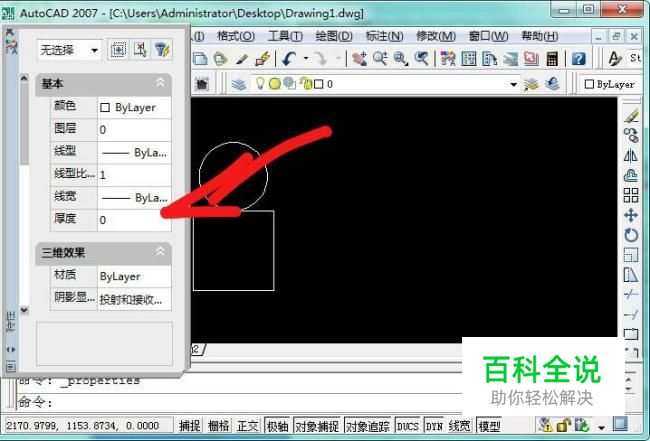Open the status bar tray menu arrow
The height and width of the screenshot is (441, 650).
(601, 427)
